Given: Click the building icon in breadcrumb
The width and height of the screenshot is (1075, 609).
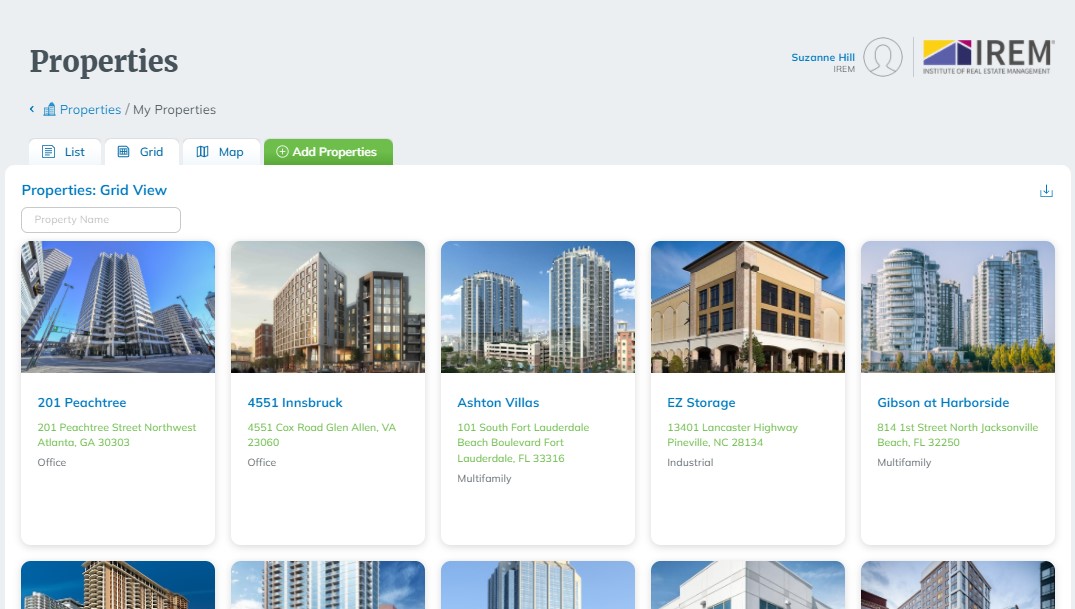Looking at the screenshot, I should pyautogui.click(x=49, y=110).
